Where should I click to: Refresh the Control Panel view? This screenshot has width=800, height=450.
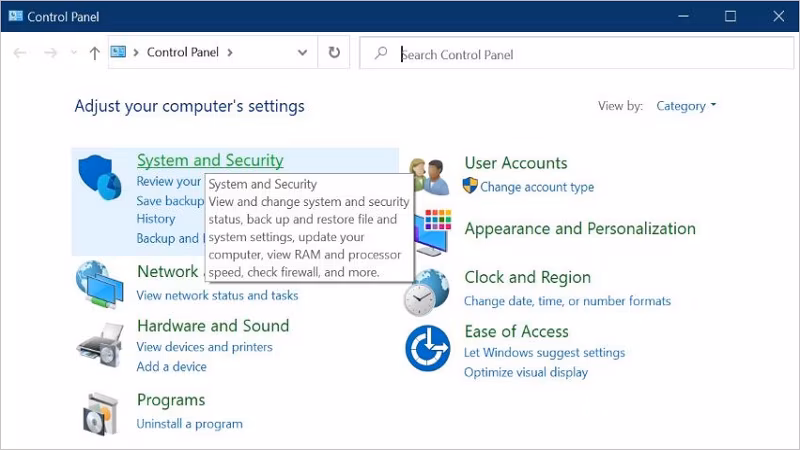(x=334, y=53)
